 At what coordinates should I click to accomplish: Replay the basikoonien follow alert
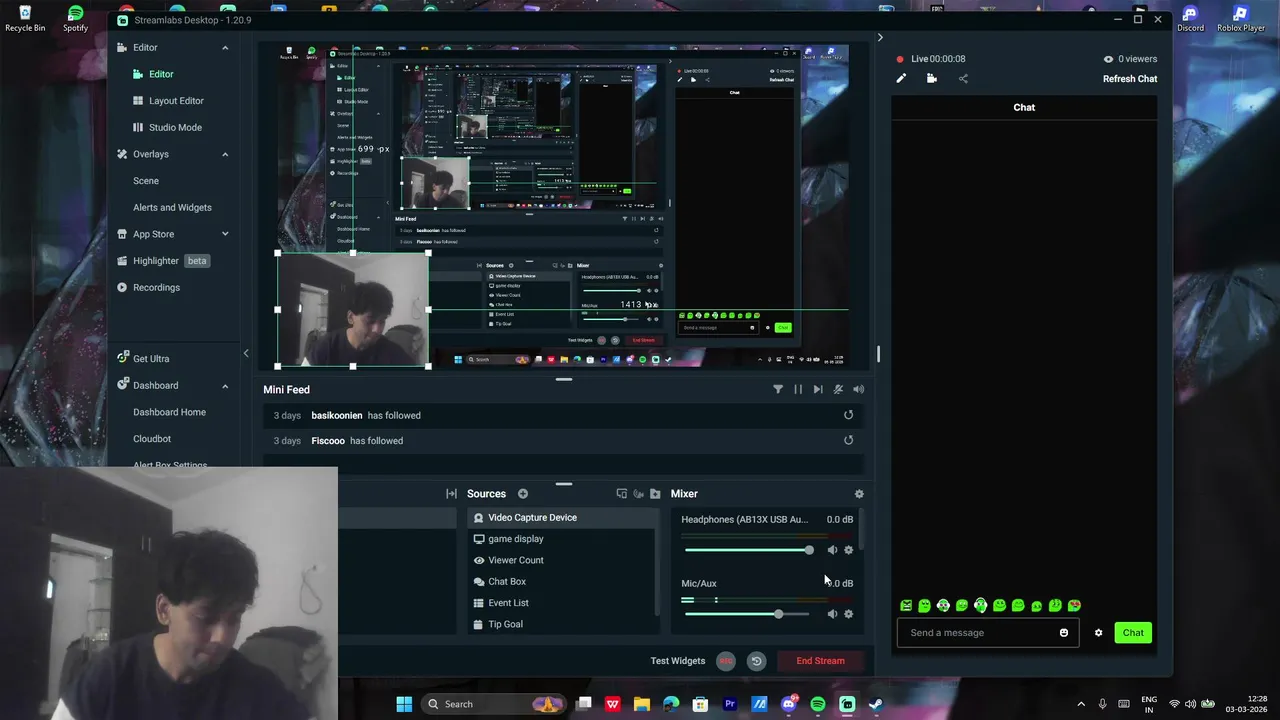pyautogui.click(x=848, y=415)
